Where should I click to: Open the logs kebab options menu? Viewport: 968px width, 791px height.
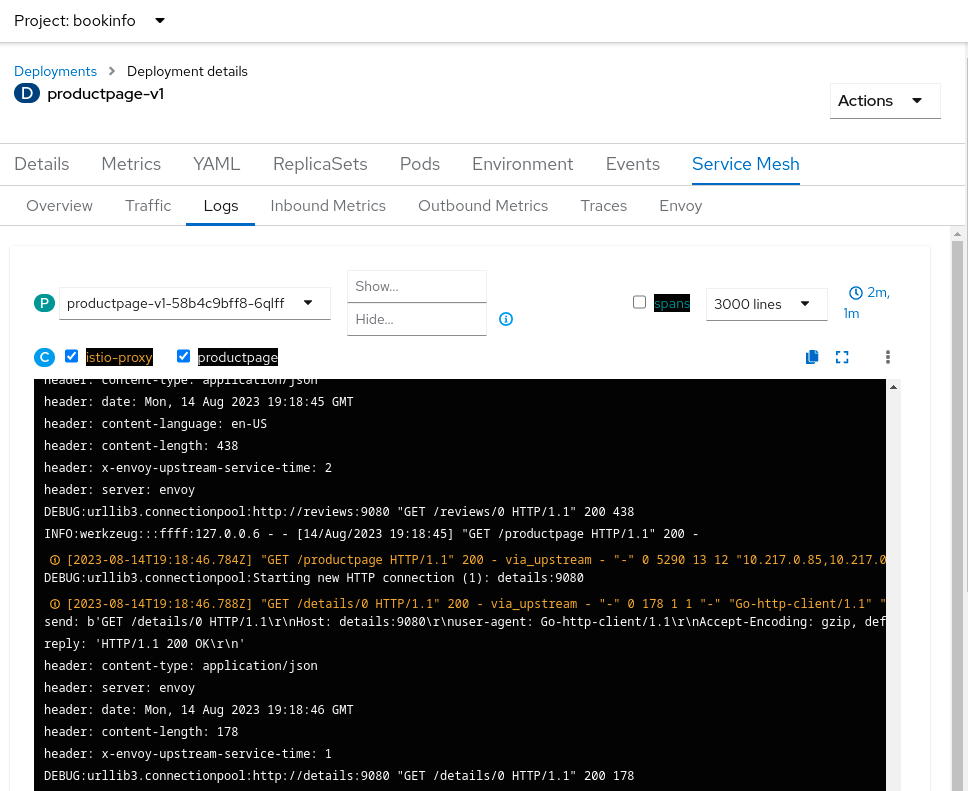[x=887, y=357]
